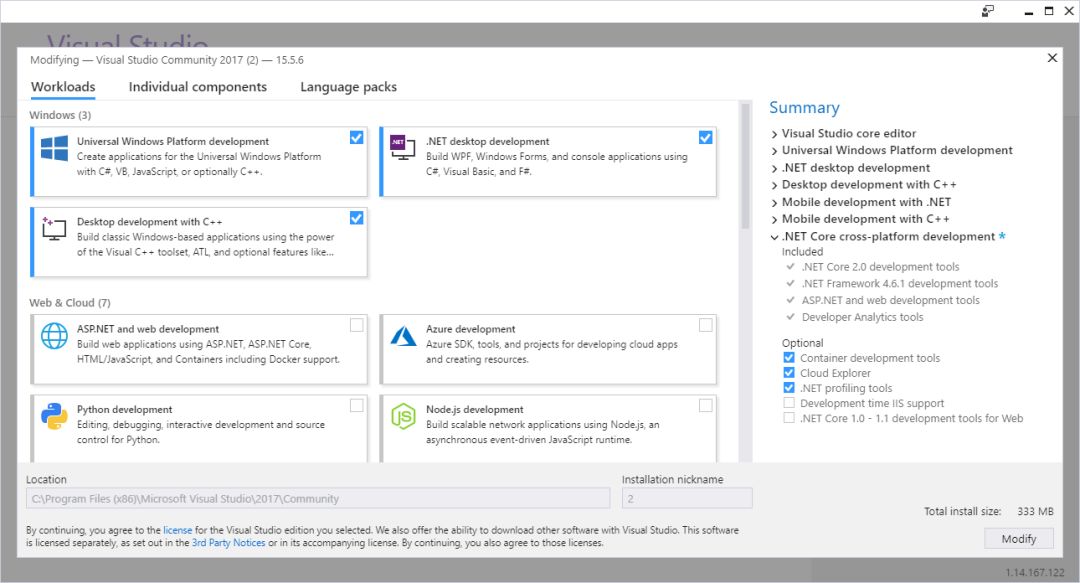Uncheck Desktop development with C++ workload

click(x=356, y=218)
